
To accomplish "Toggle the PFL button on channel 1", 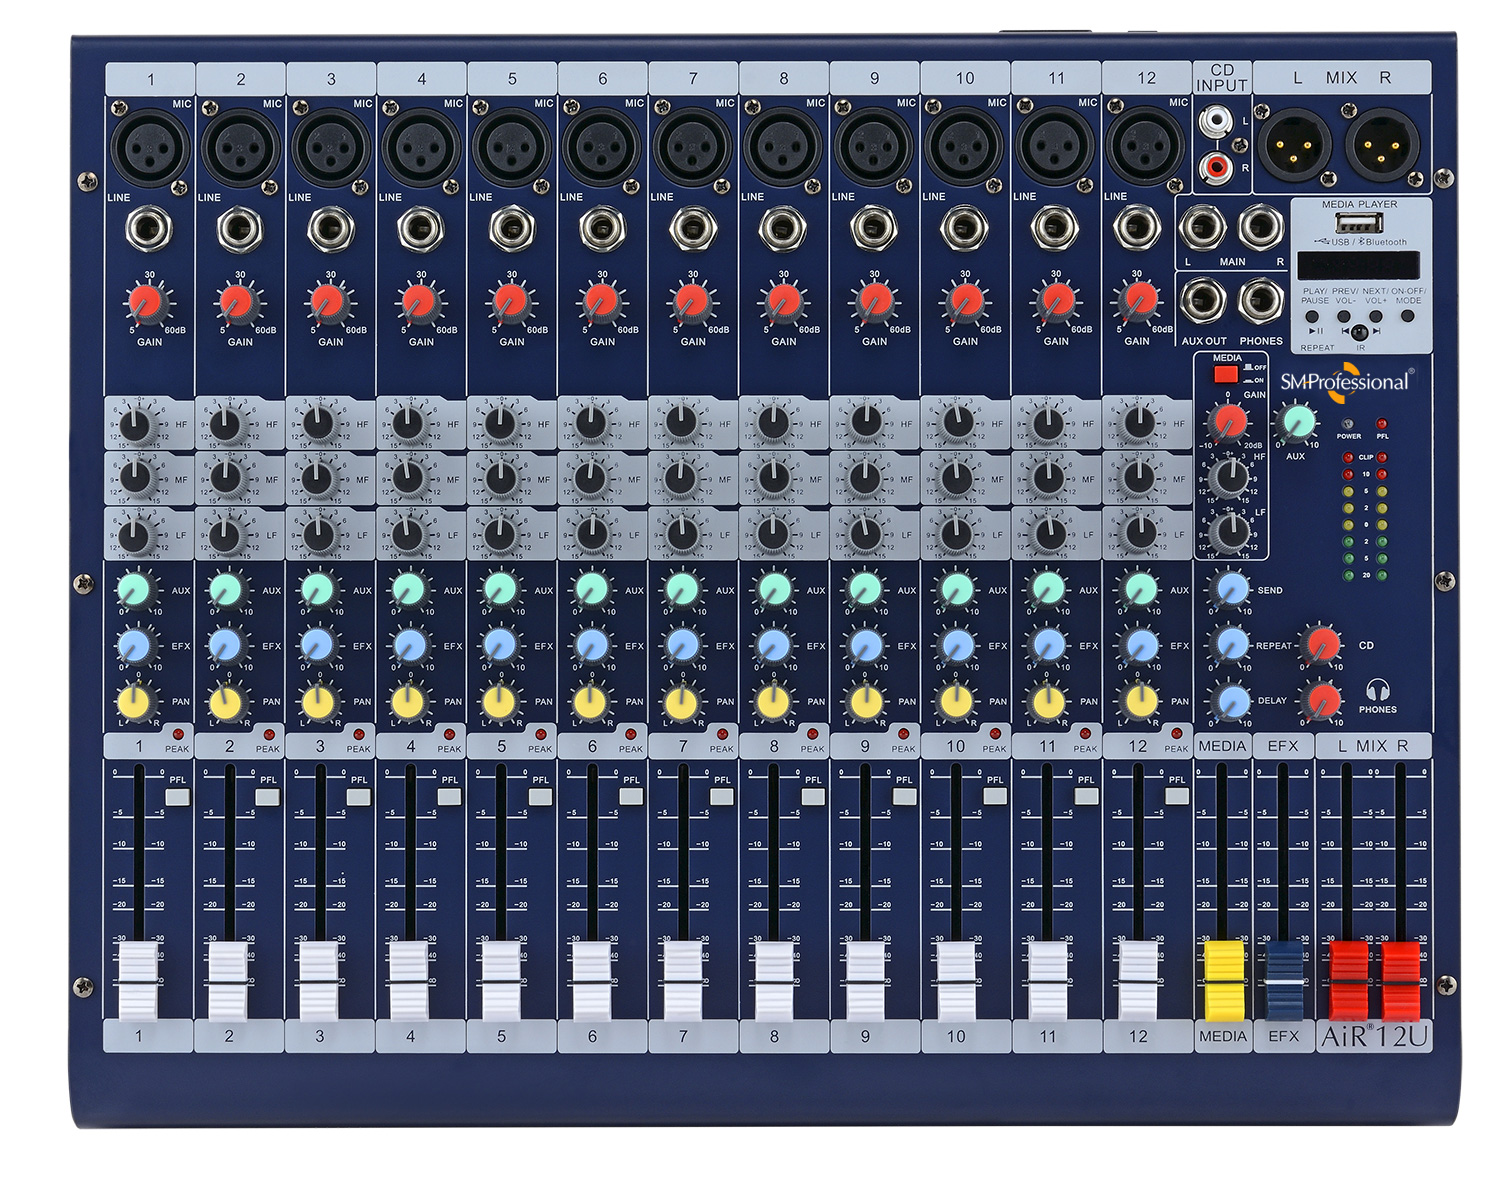I will 177,797.
